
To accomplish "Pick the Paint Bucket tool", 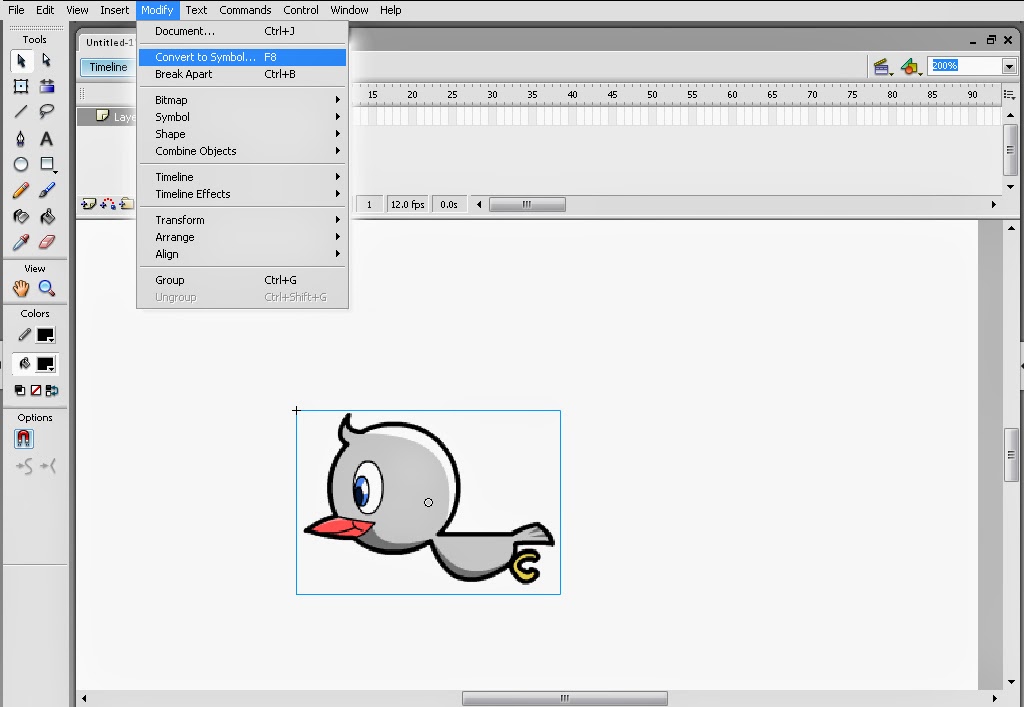I will tap(46, 216).
